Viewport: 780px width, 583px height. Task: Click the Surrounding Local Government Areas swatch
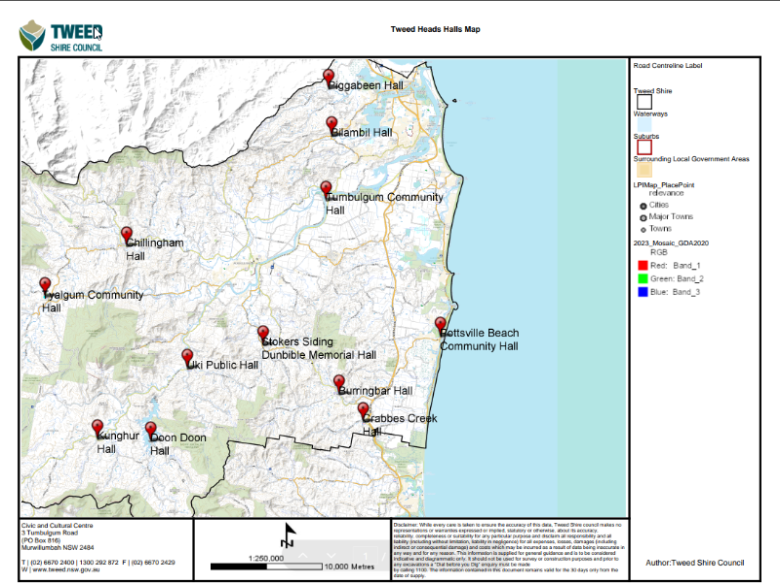(644, 170)
